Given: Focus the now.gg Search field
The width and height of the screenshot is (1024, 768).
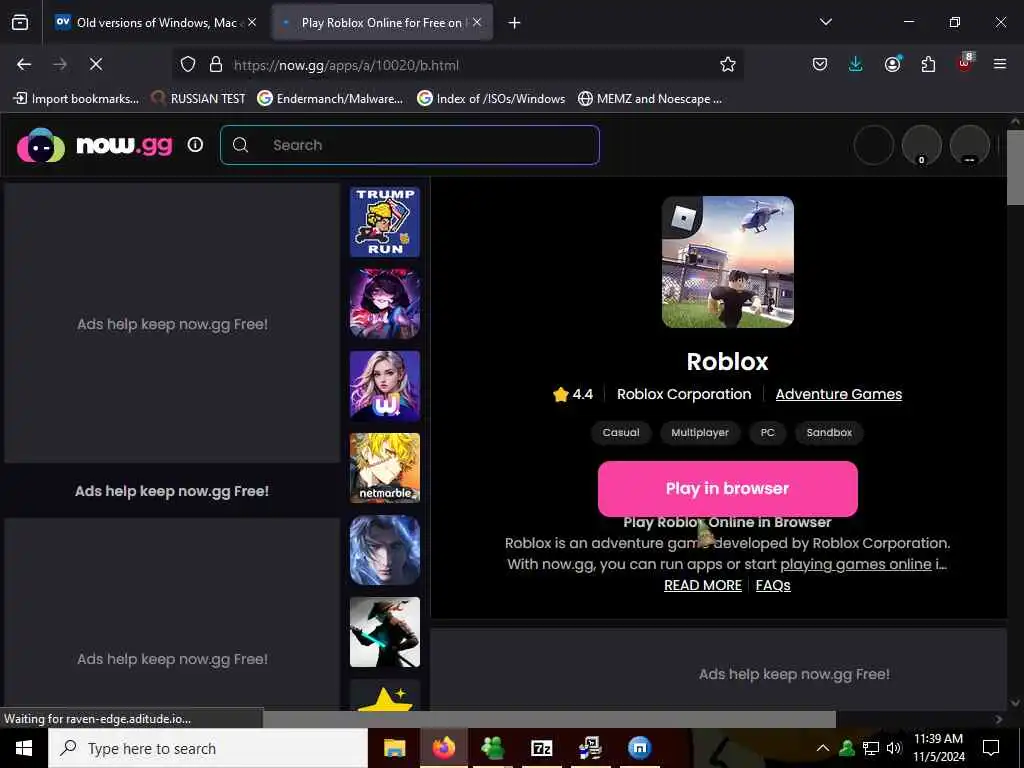Looking at the screenshot, I should pos(409,145).
